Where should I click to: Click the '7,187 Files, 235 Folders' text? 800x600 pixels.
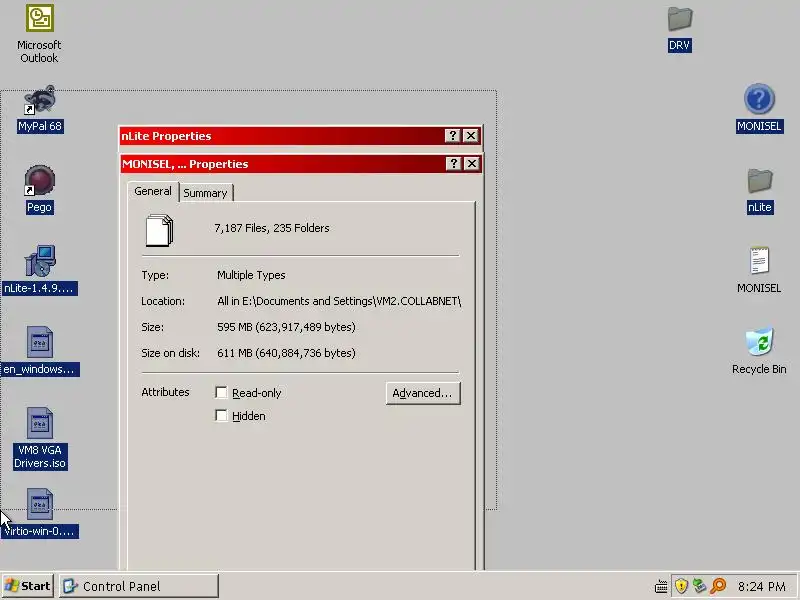tap(271, 228)
